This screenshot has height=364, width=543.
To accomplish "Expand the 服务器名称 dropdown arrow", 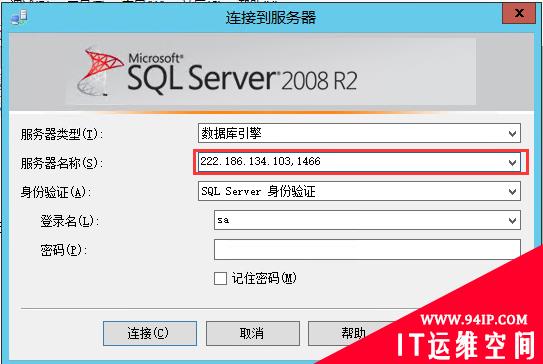I will click(x=513, y=162).
